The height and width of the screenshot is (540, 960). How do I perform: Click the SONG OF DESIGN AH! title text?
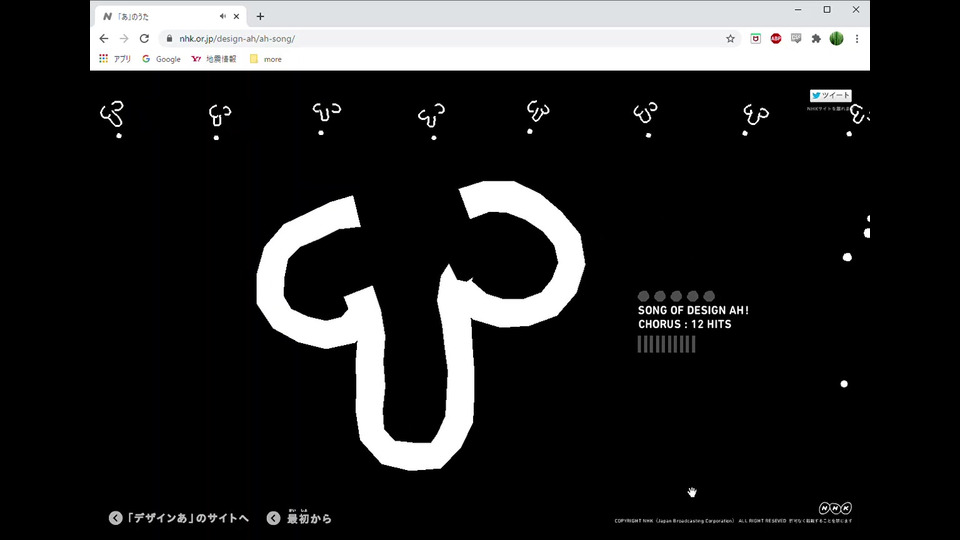point(693,310)
